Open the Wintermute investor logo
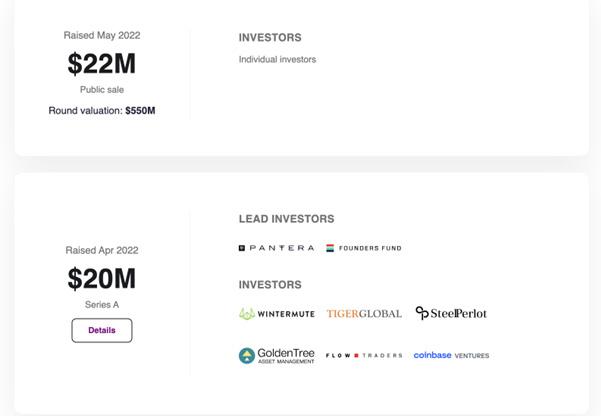Image resolution: width=601 pixels, height=416 pixels. point(276,314)
